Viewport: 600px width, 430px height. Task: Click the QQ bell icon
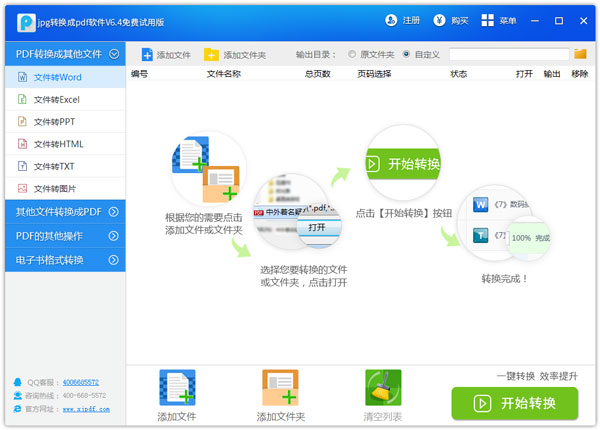point(18,382)
